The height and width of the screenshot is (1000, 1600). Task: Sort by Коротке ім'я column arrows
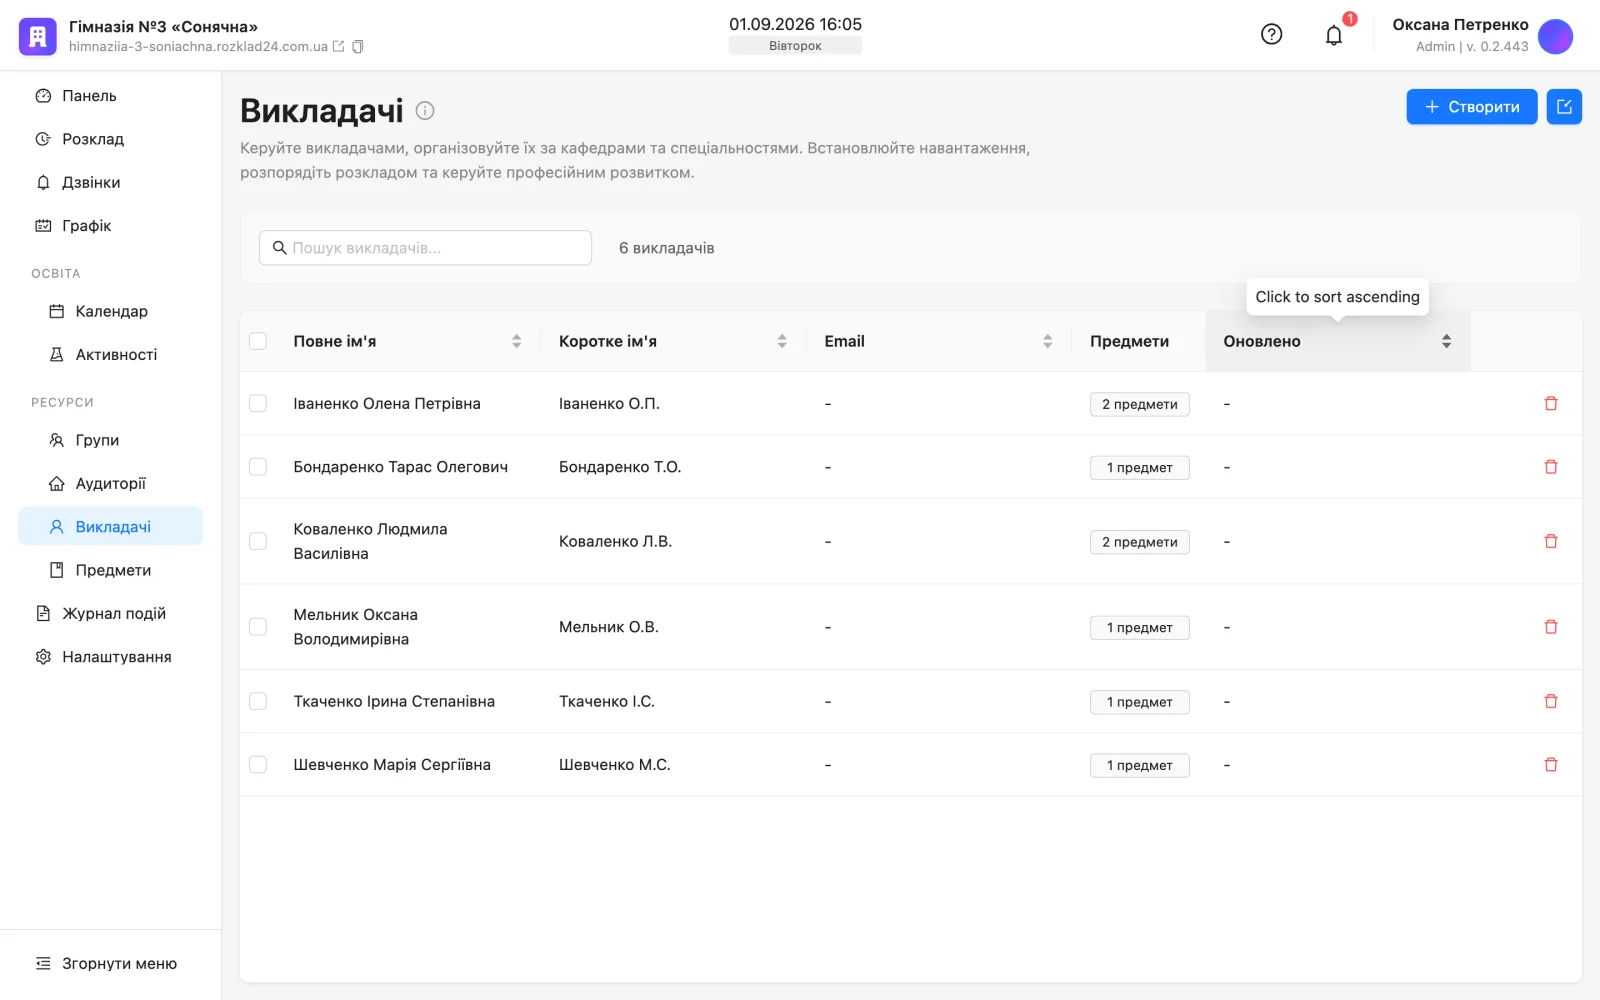pos(782,341)
